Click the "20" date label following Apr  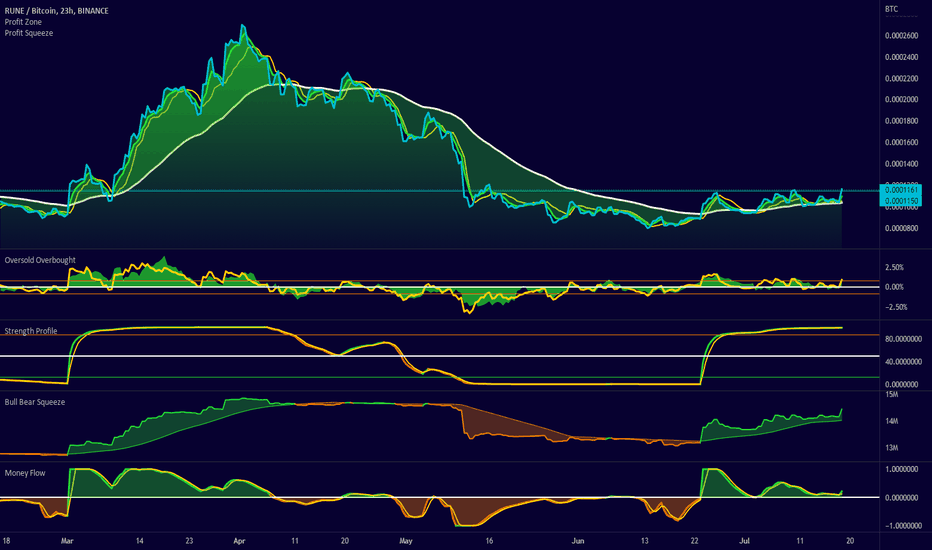coord(345,540)
